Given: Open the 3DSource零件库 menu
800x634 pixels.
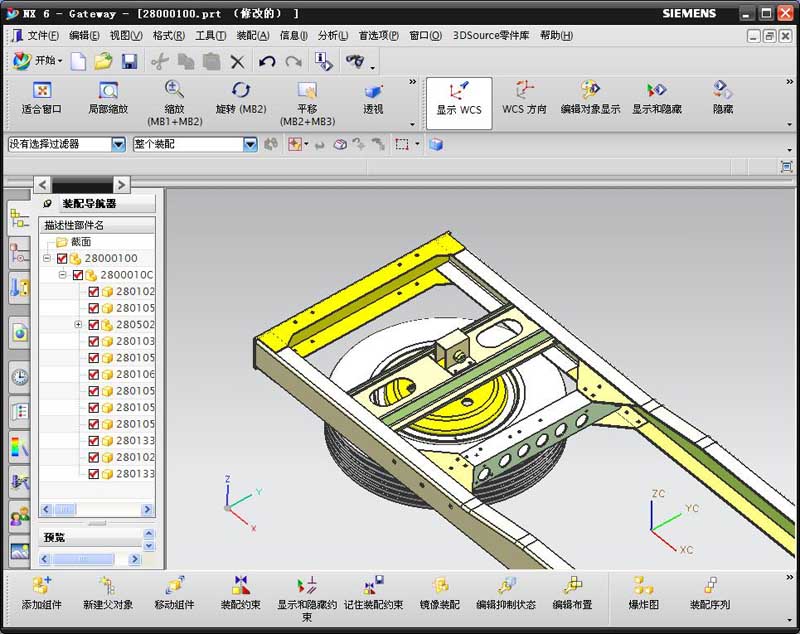Looking at the screenshot, I should click(x=491, y=36).
